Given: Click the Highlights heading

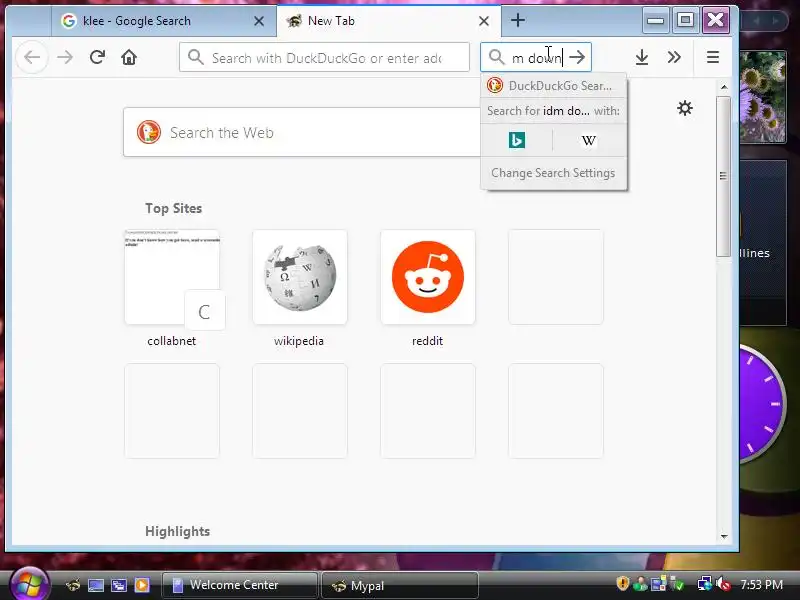Looking at the screenshot, I should click(x=178, y=531).
